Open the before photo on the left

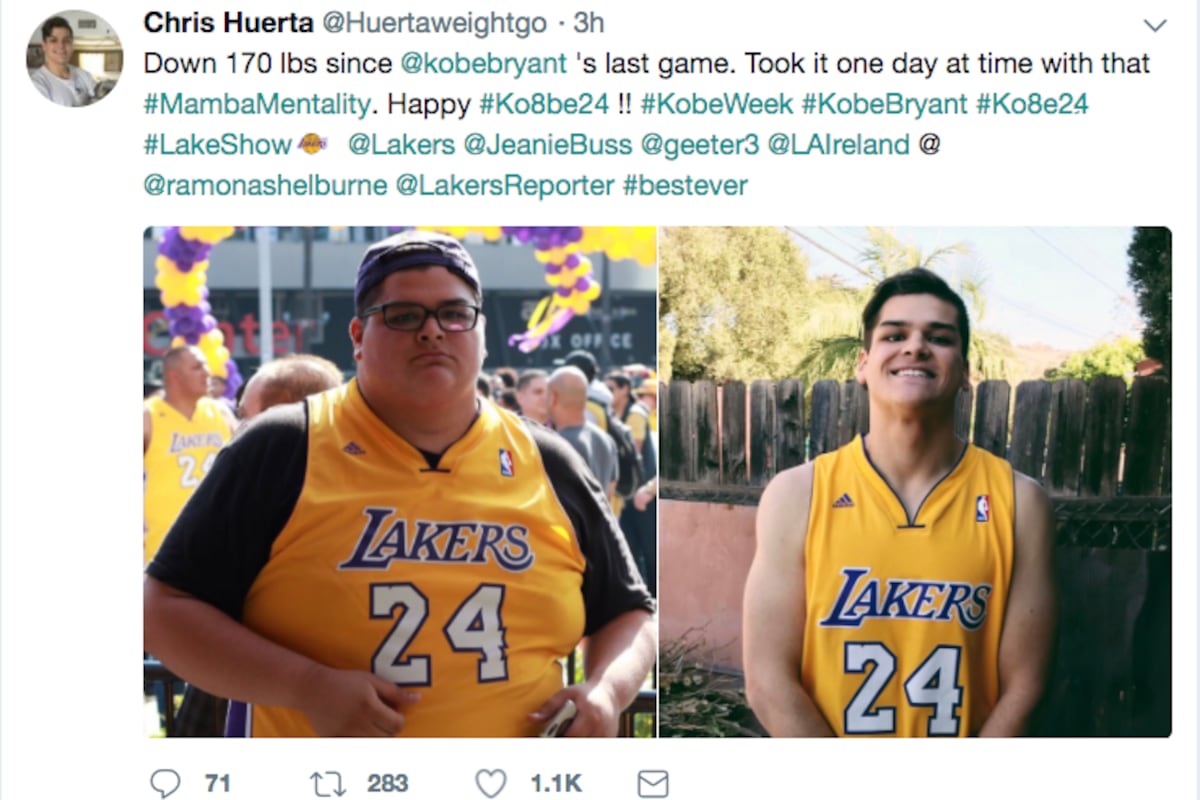coord(400,482)
